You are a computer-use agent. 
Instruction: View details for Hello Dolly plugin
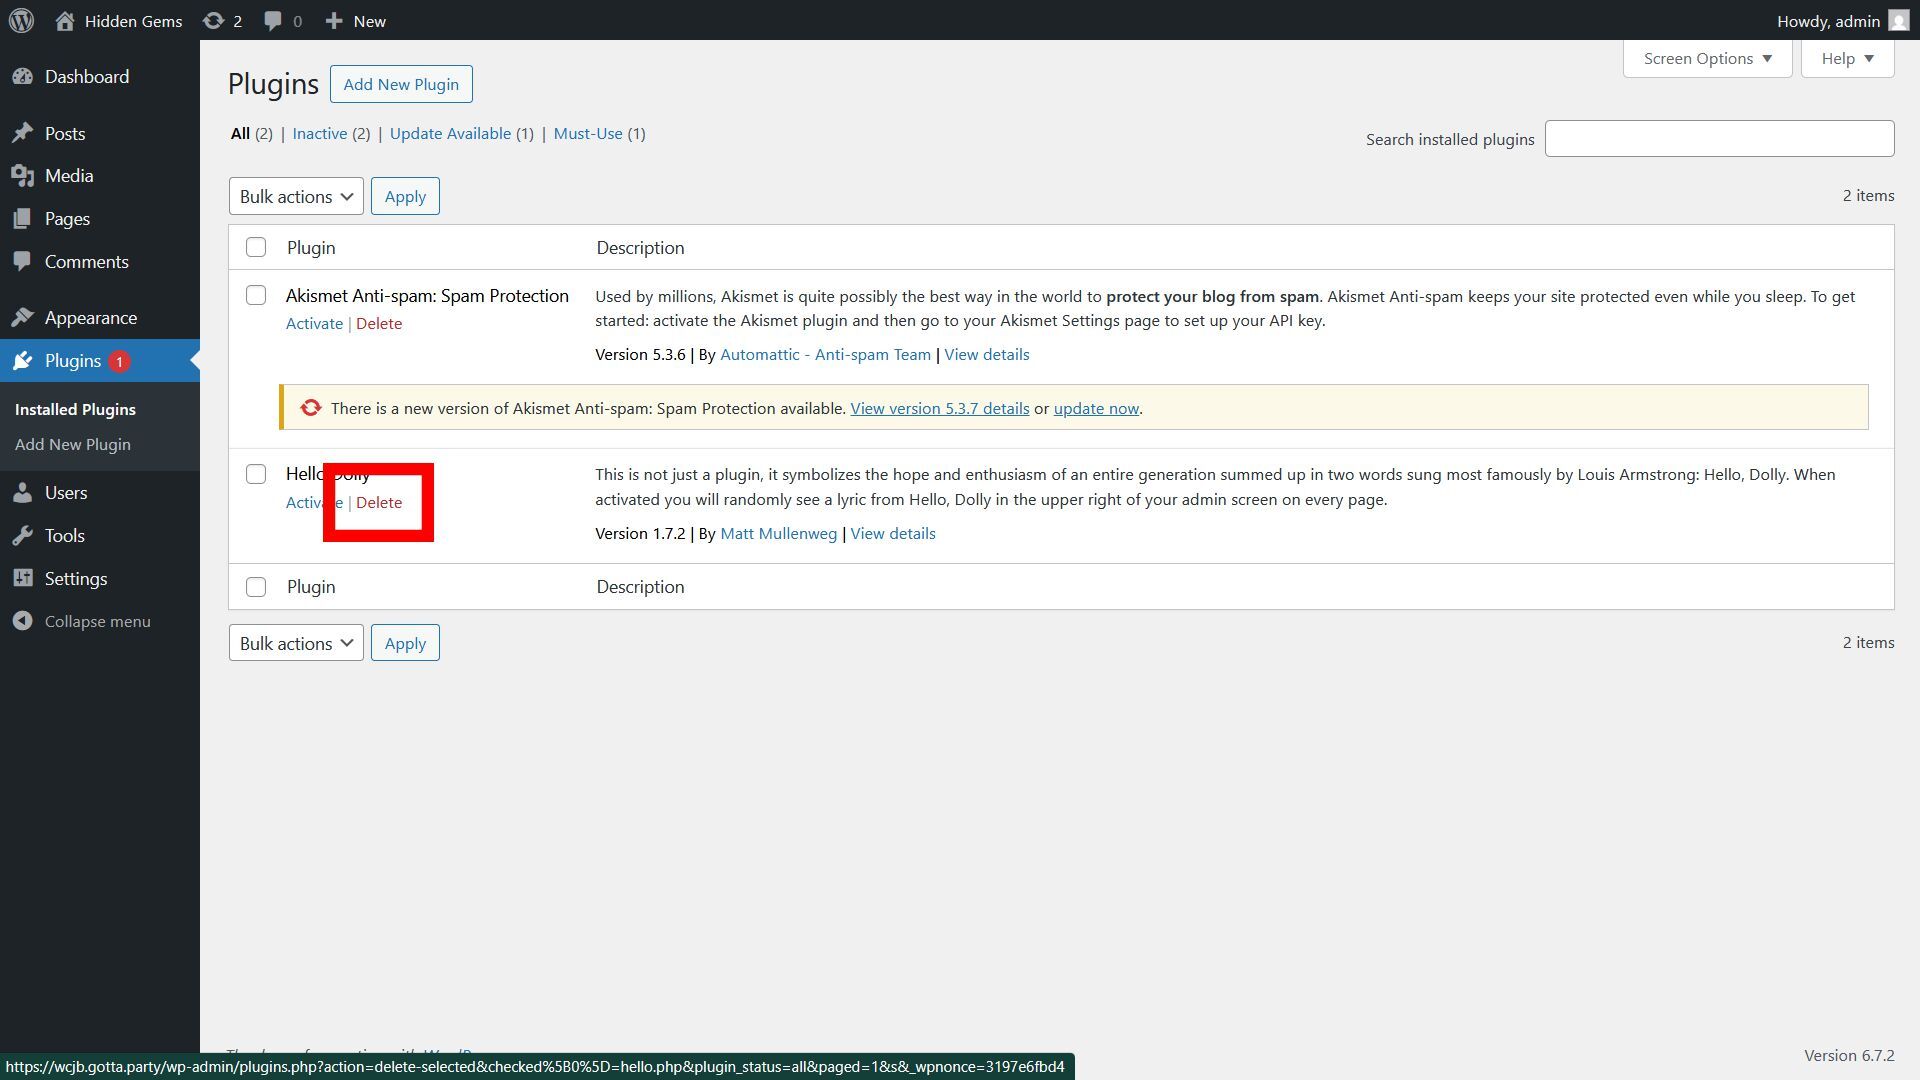point(893,533)
